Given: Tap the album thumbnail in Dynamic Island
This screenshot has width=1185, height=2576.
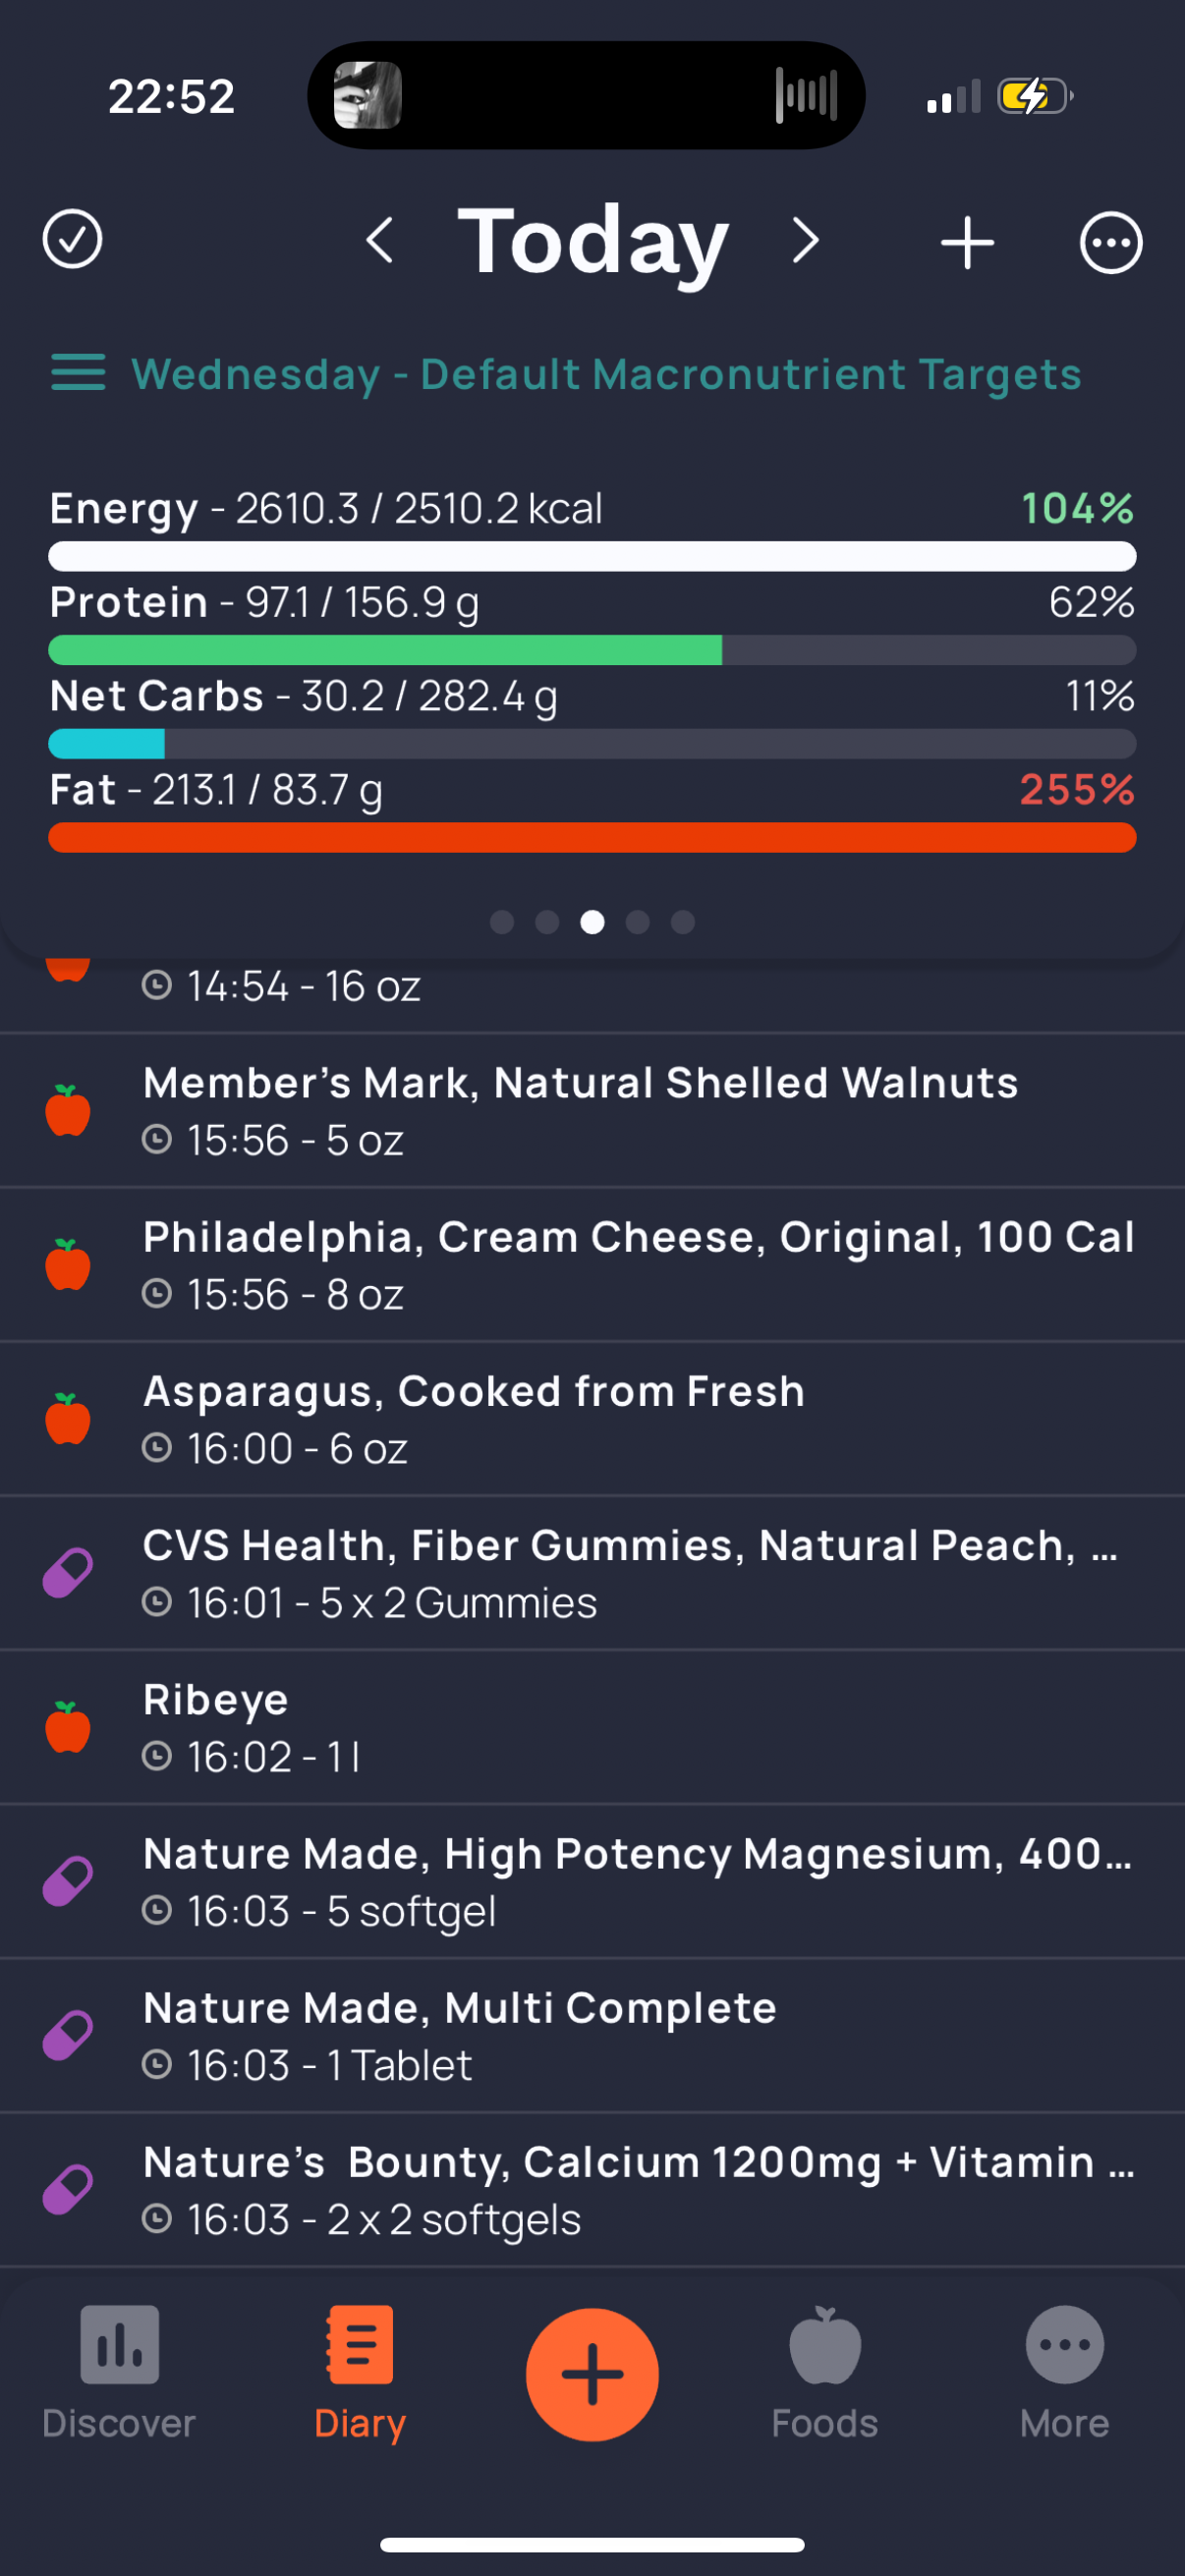Looking at the screenshot, I should click(367, 95).
